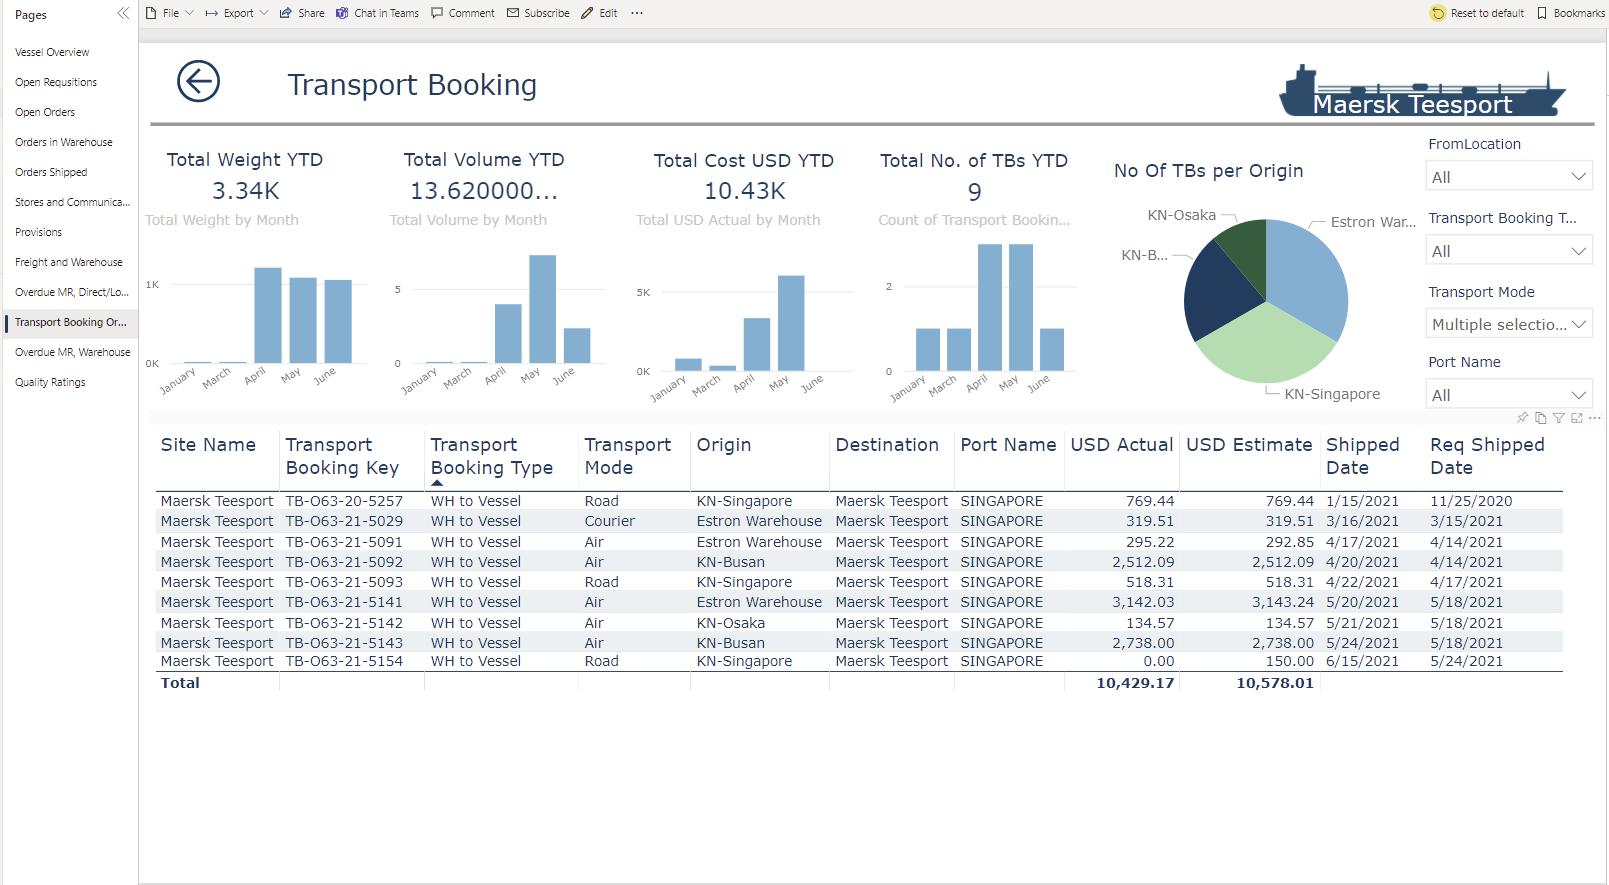Screen dimensions: 1609x885
Task: Add a Comment from toolbar
Action: pyautogui.click(x=463, y=13)
